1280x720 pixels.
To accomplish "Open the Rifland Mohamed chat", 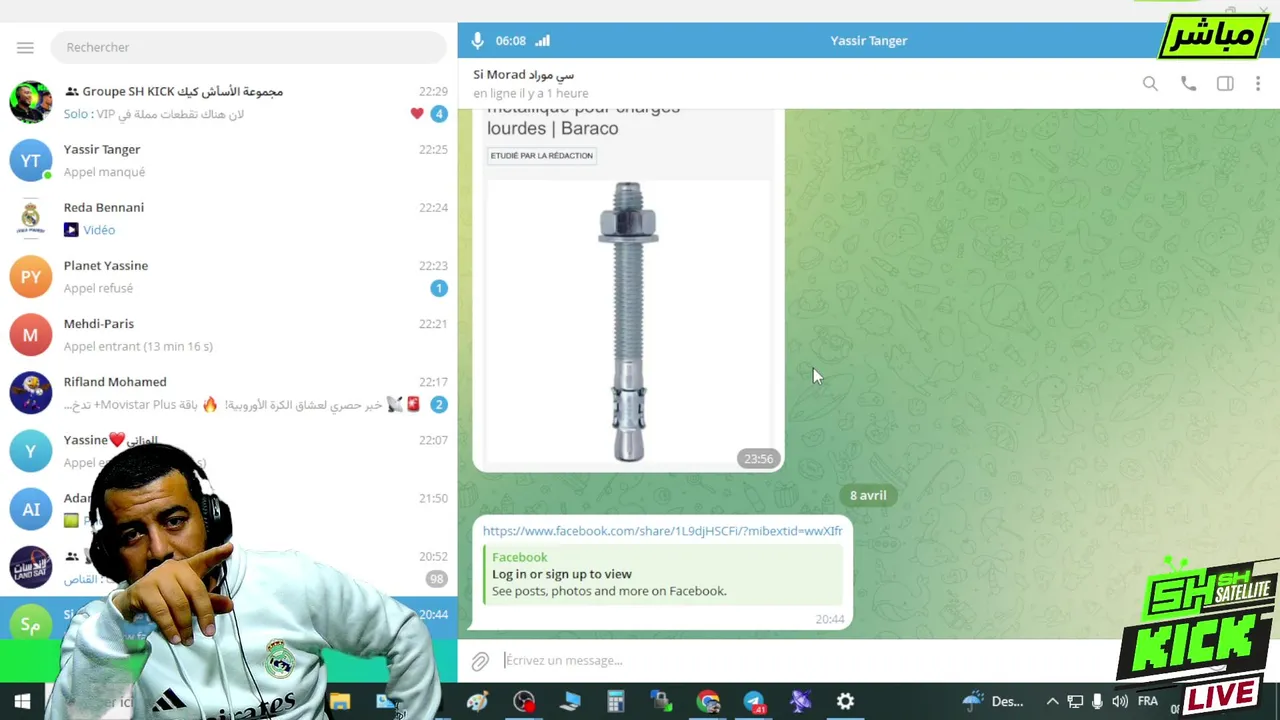I will click(228, 392).
